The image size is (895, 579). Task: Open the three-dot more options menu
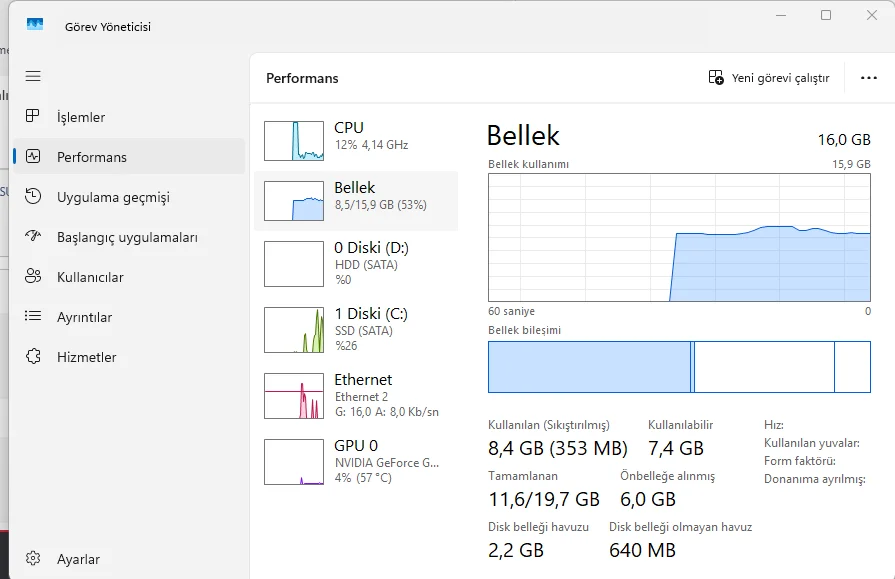868,78
